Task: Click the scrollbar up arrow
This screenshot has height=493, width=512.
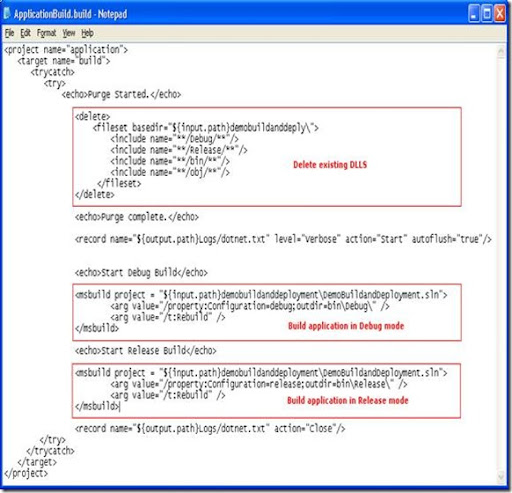Action: tap(501, 51)
